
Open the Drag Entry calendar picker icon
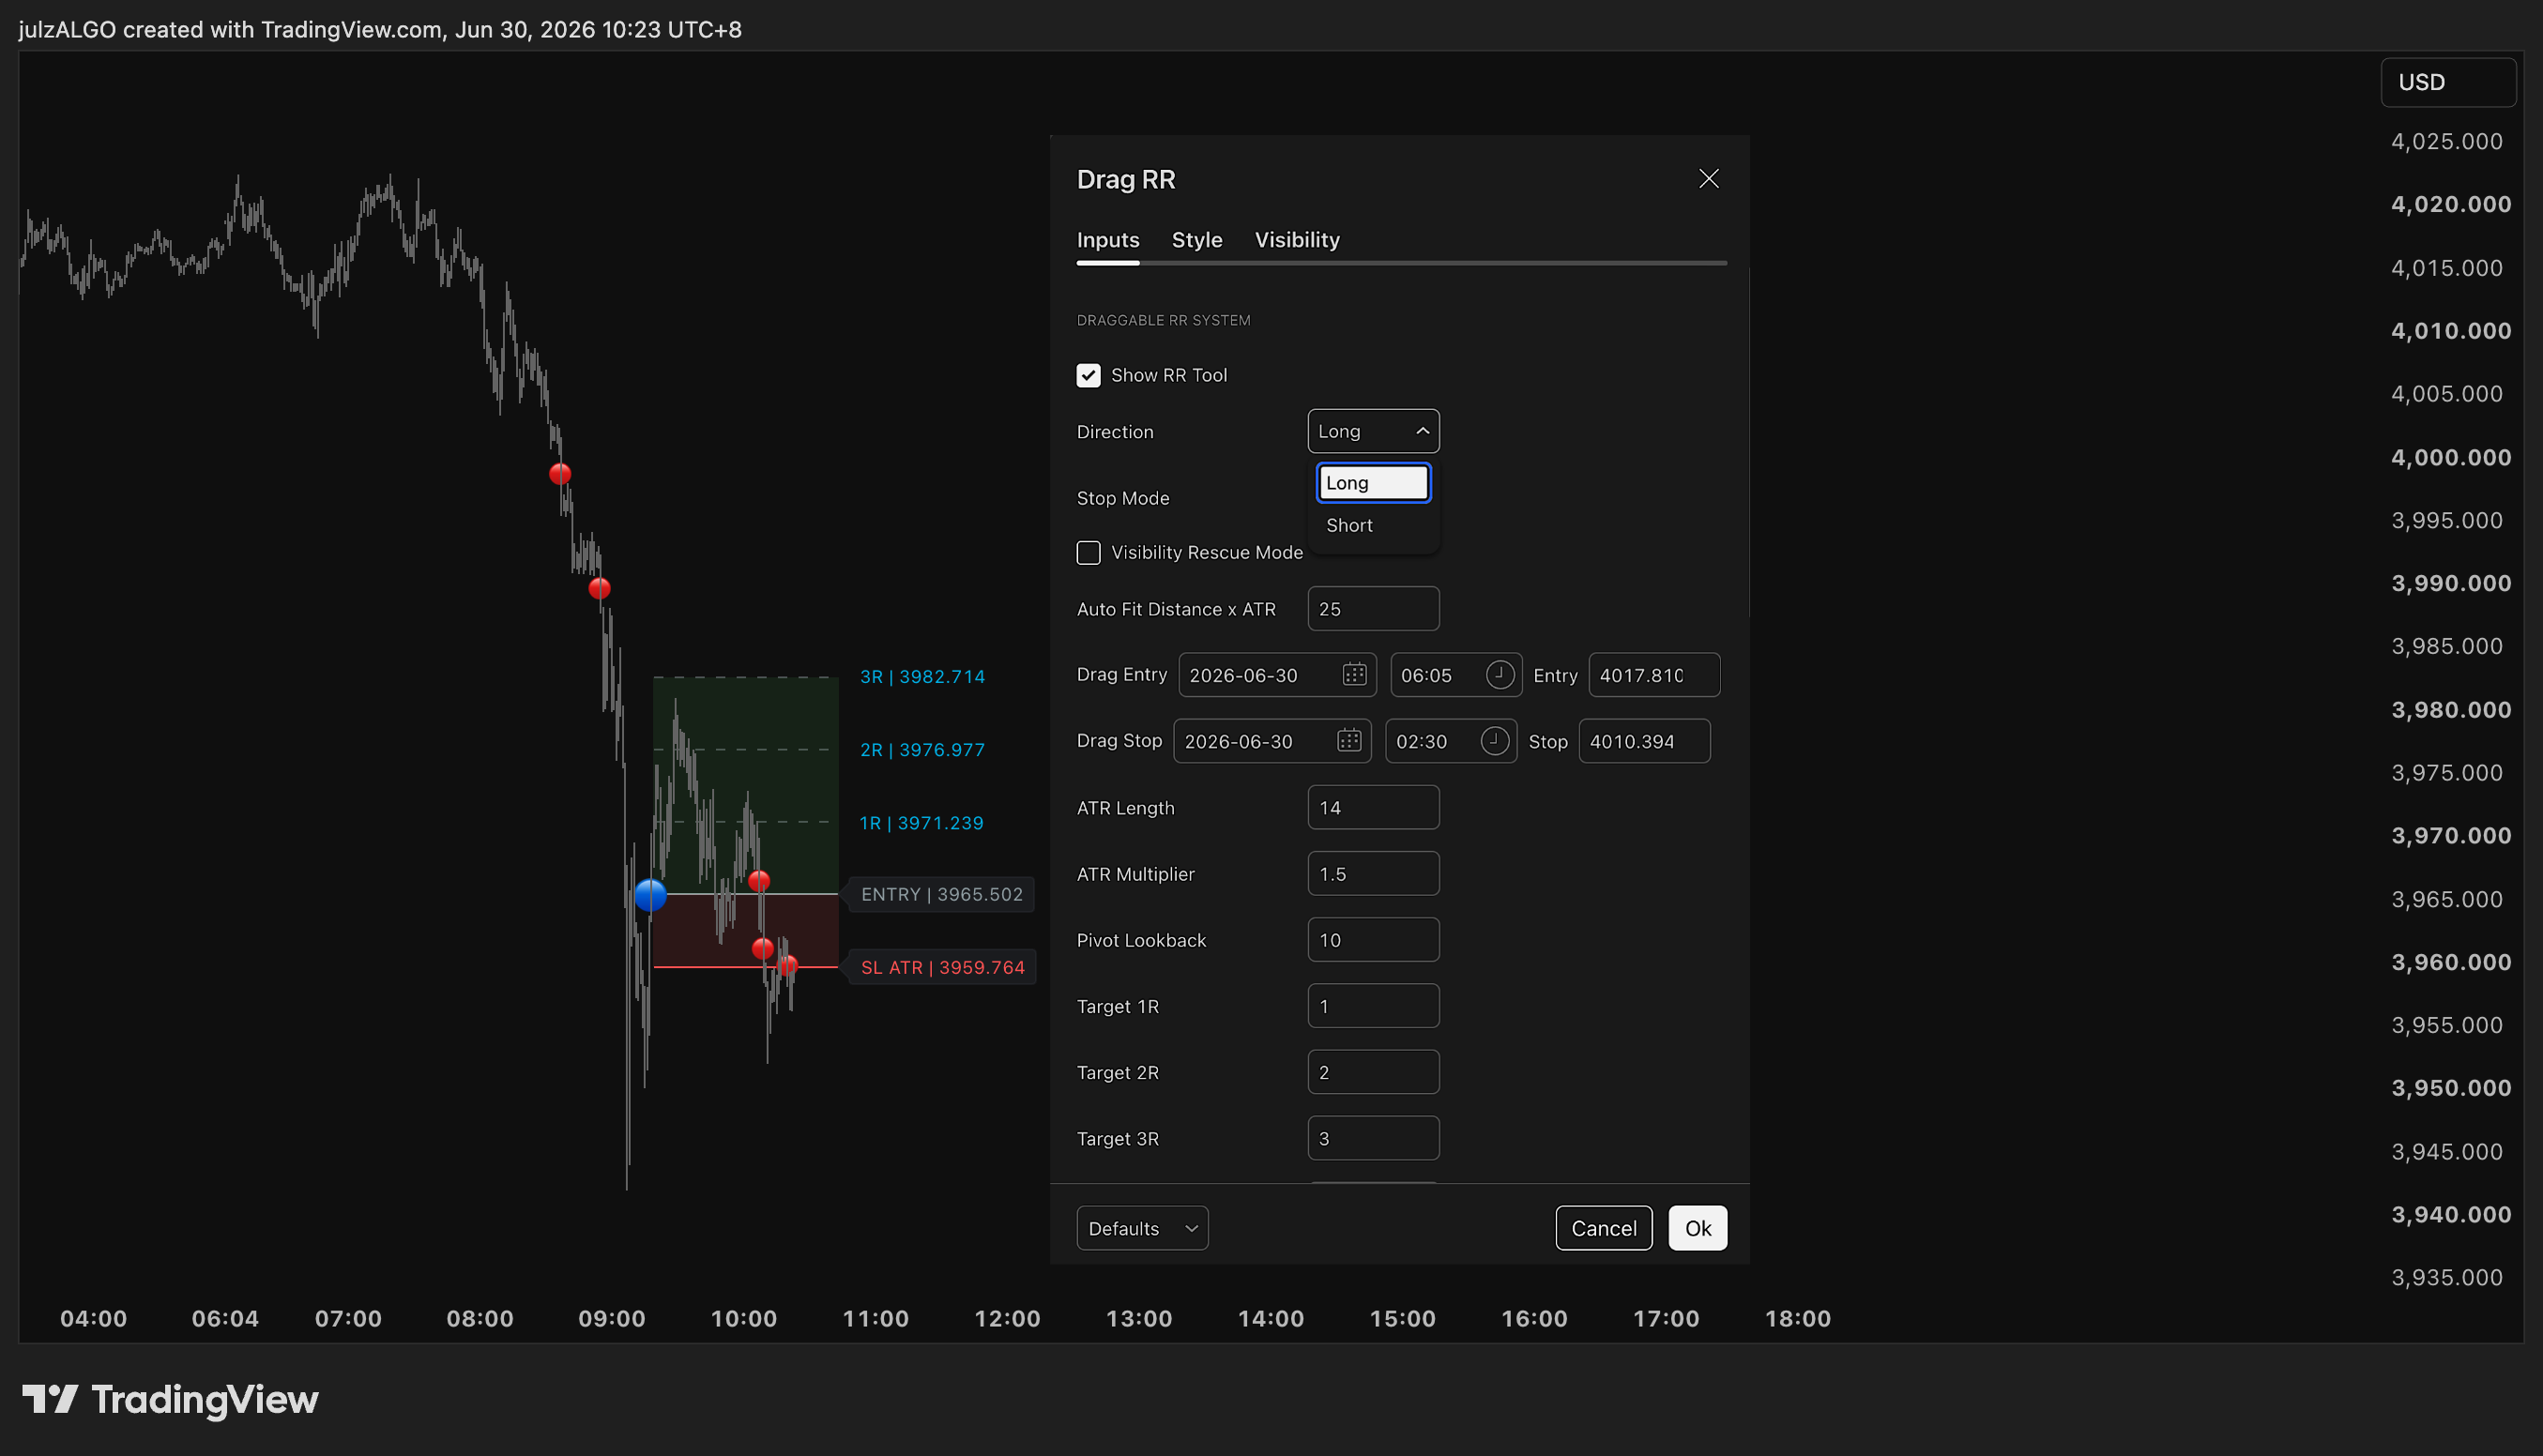(1354, 675)
